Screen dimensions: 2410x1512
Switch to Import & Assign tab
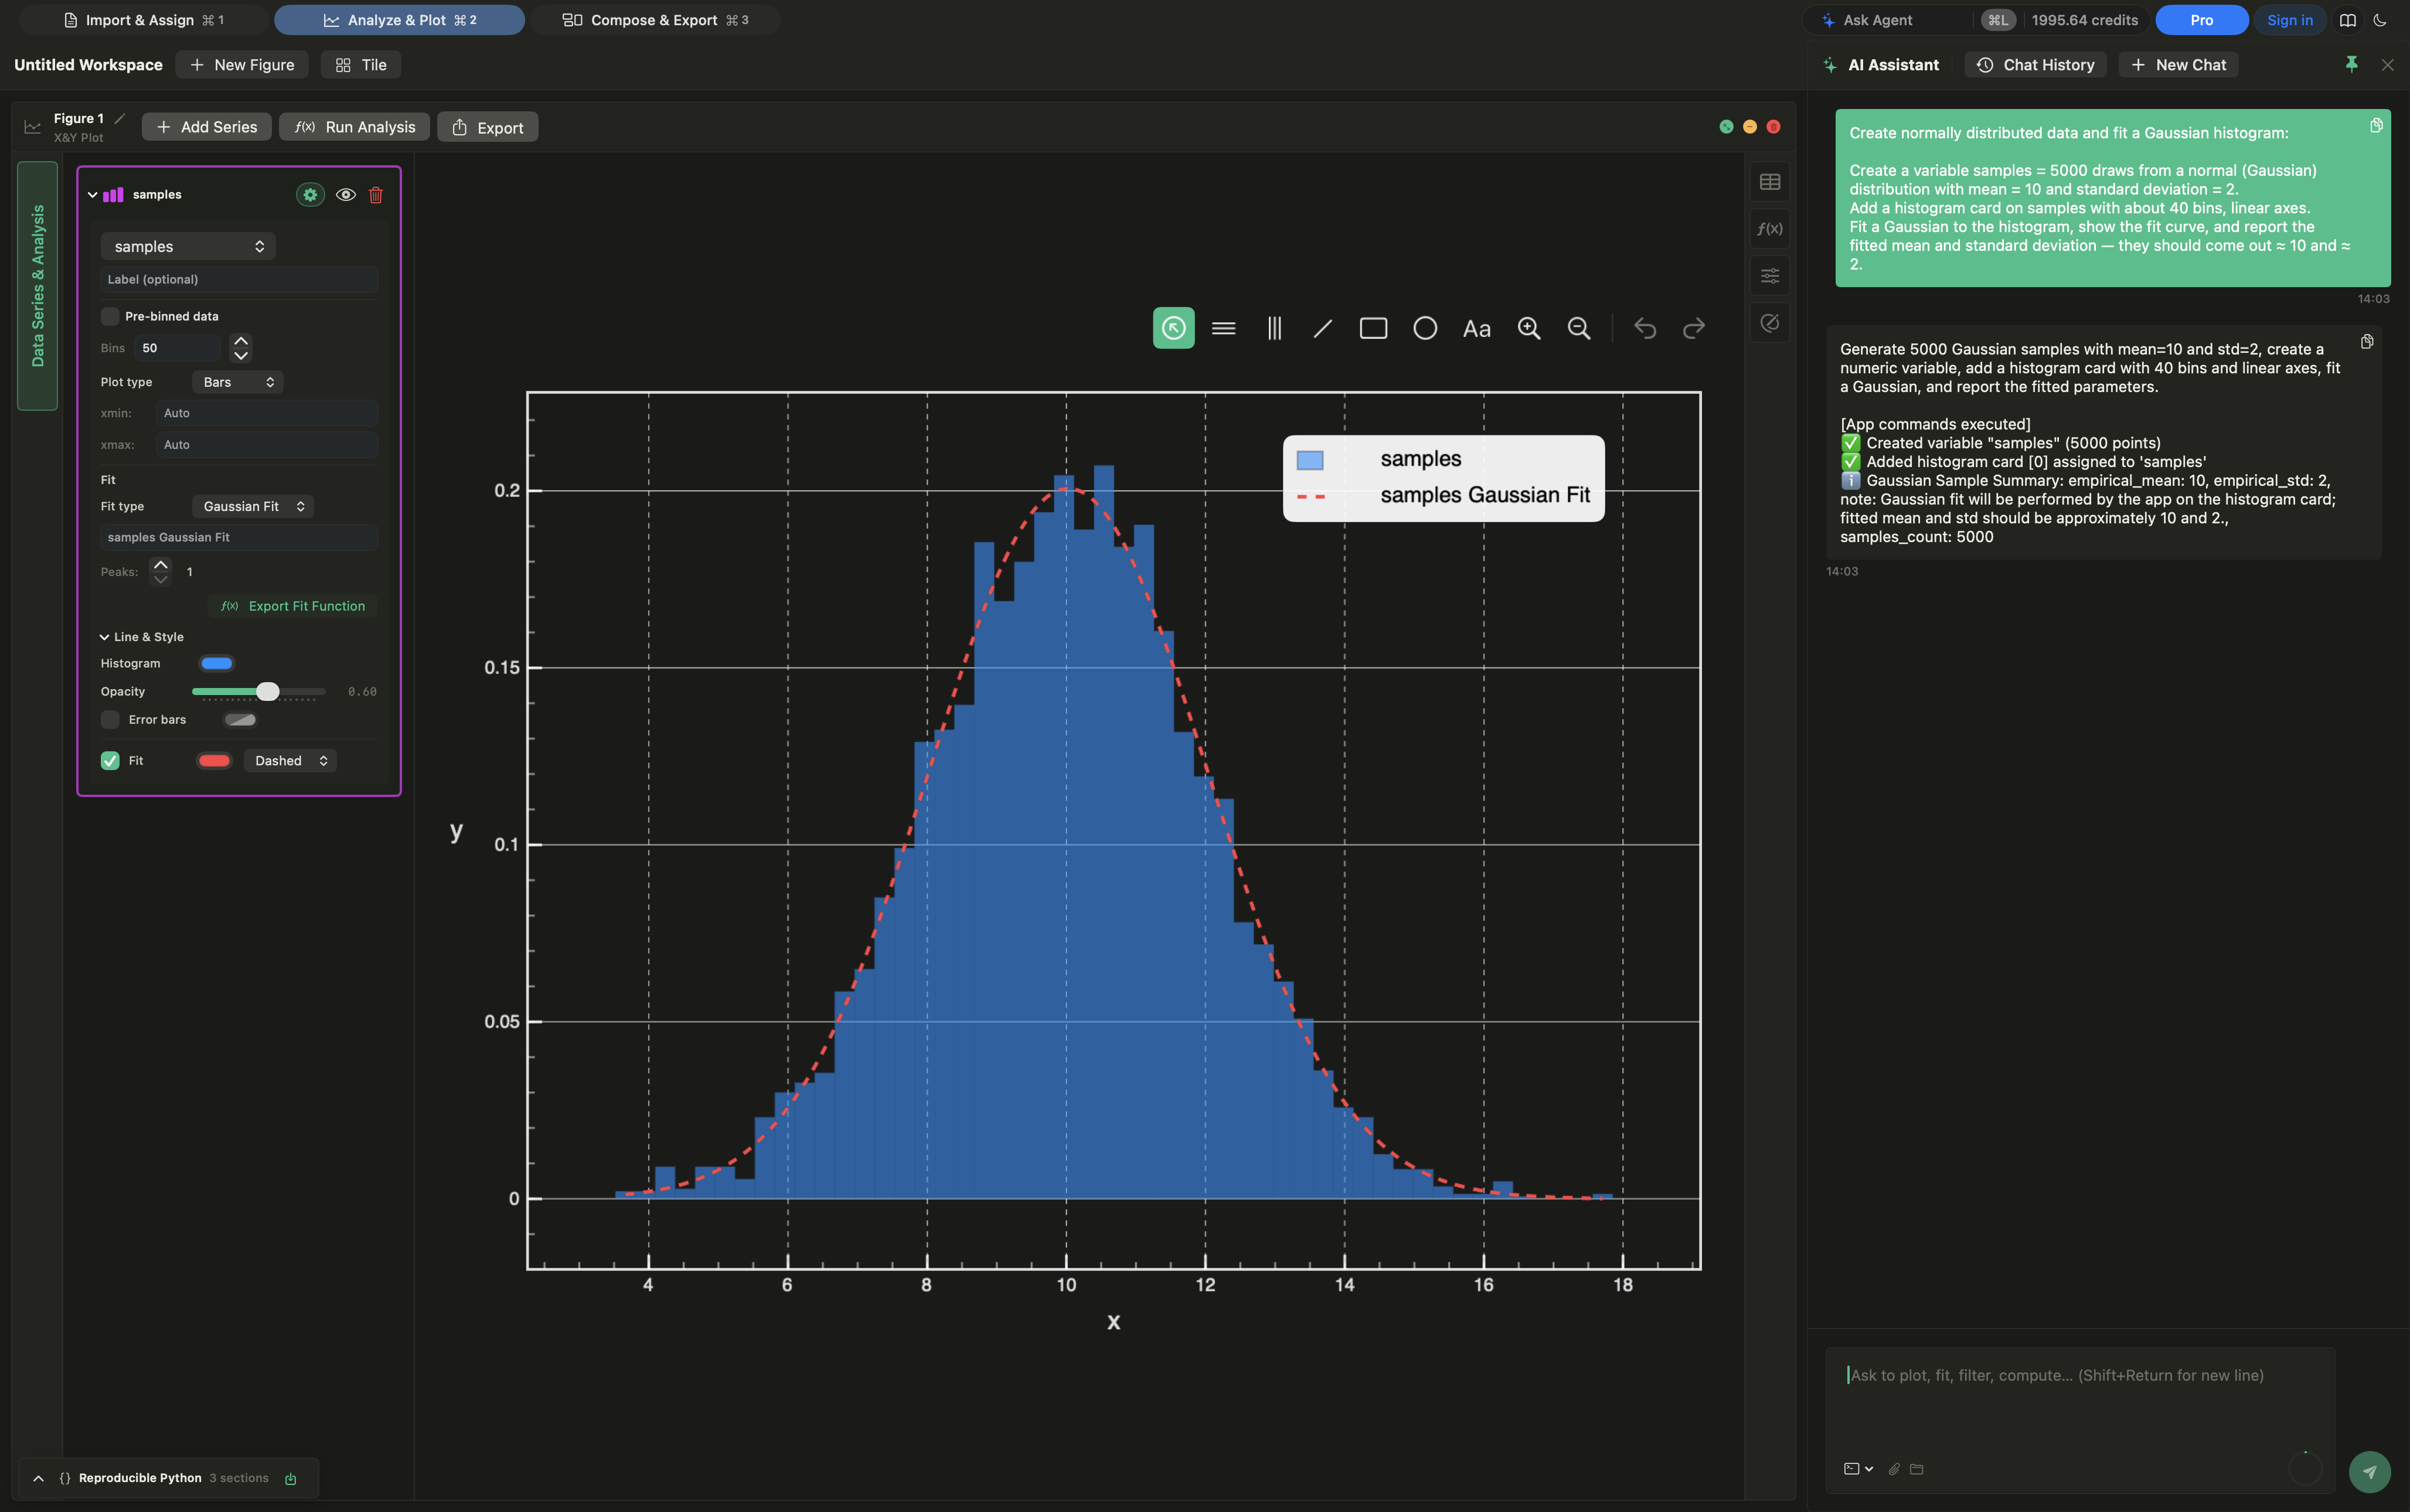tap(144, 20)
